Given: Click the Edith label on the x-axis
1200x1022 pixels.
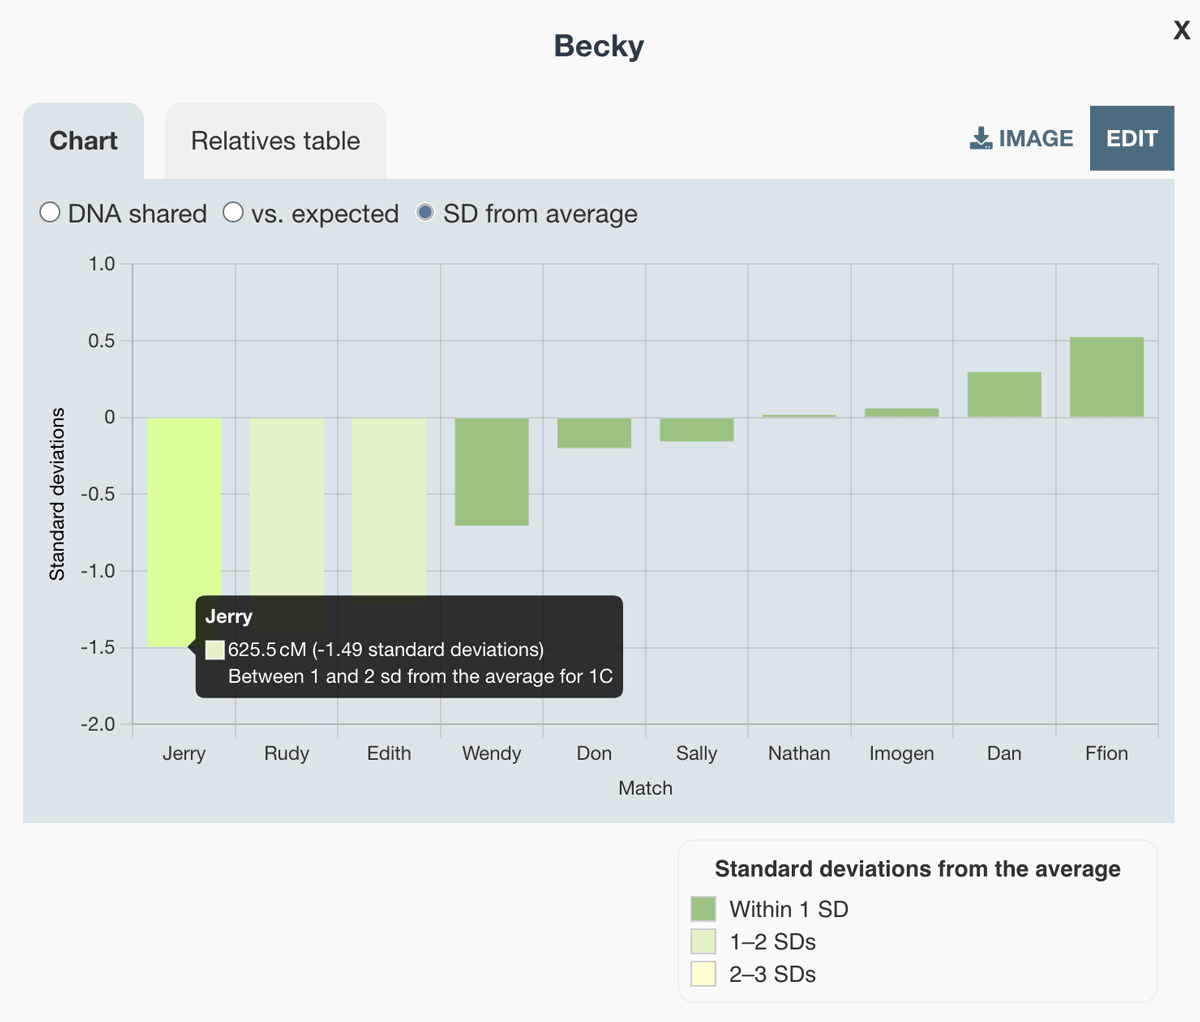Looking at the screenshot, I should point(389,753).
